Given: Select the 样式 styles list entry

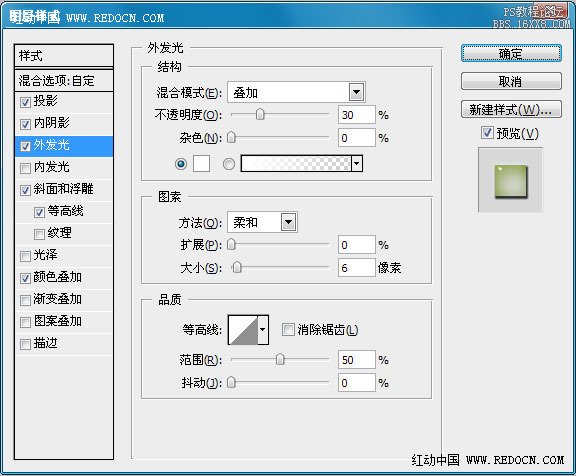Looking at the screenshot, I should click(64, 56).
